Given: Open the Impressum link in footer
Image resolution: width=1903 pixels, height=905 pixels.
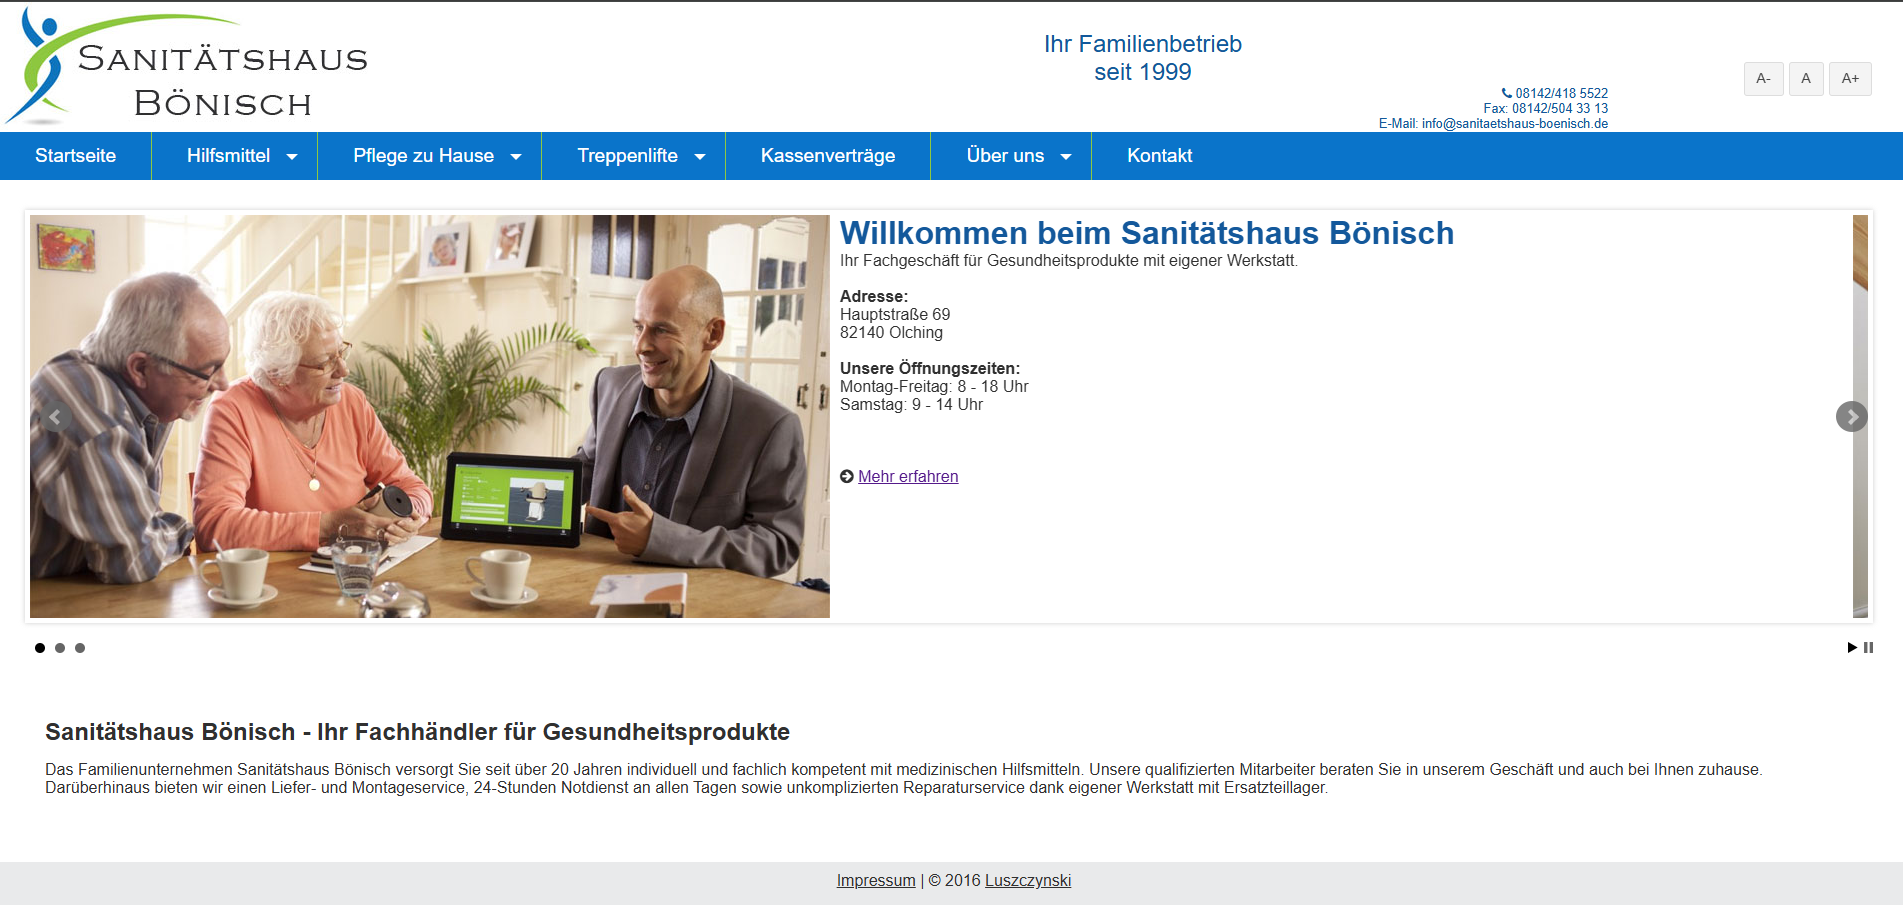Looking at the screenshot, I should pyautogui.click(x=876, y=881).
